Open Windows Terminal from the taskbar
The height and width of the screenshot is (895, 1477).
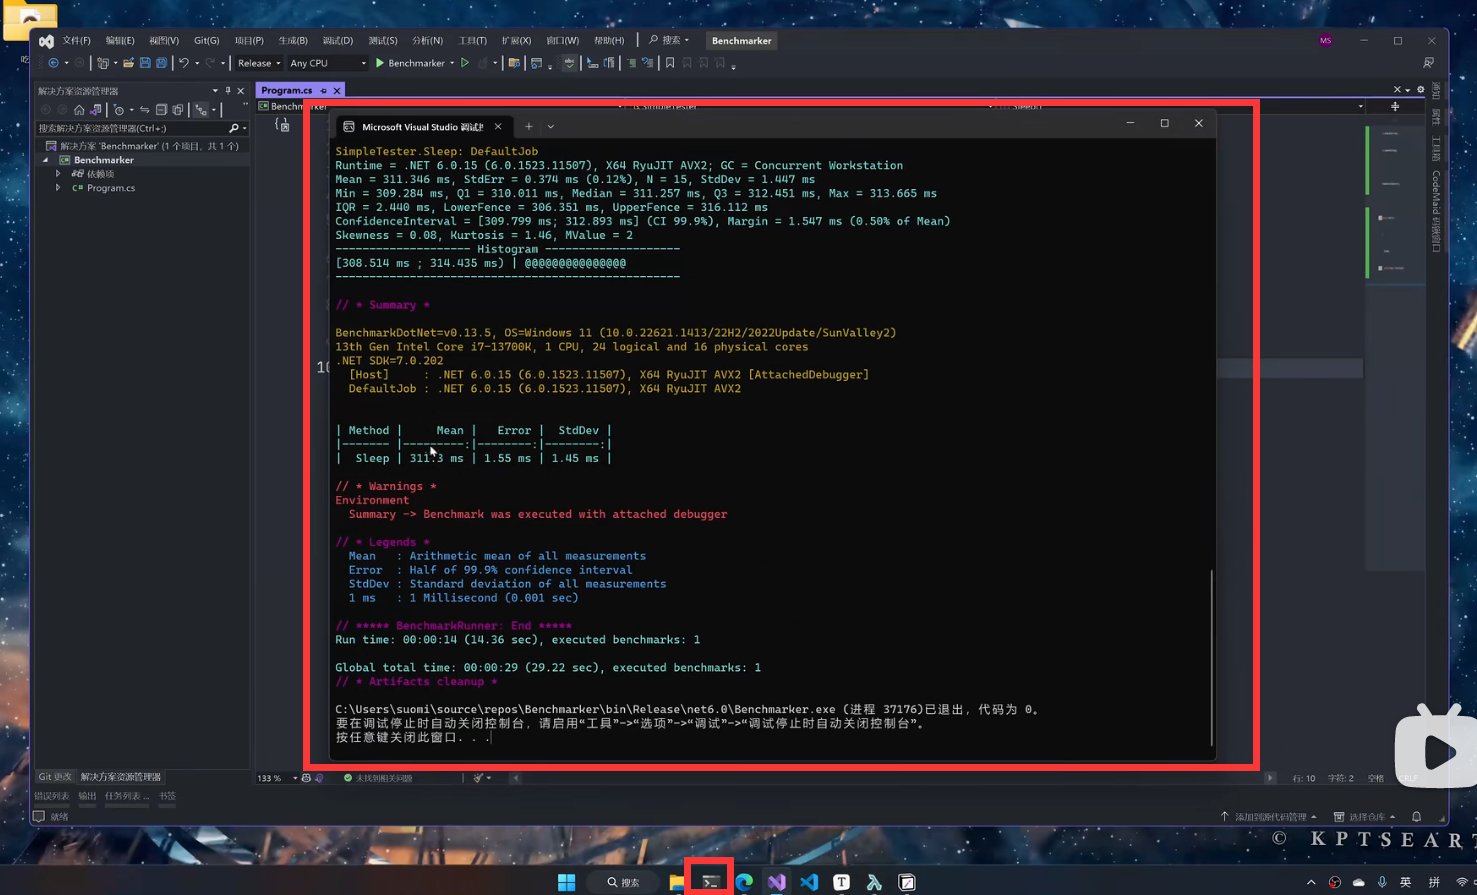709,881
